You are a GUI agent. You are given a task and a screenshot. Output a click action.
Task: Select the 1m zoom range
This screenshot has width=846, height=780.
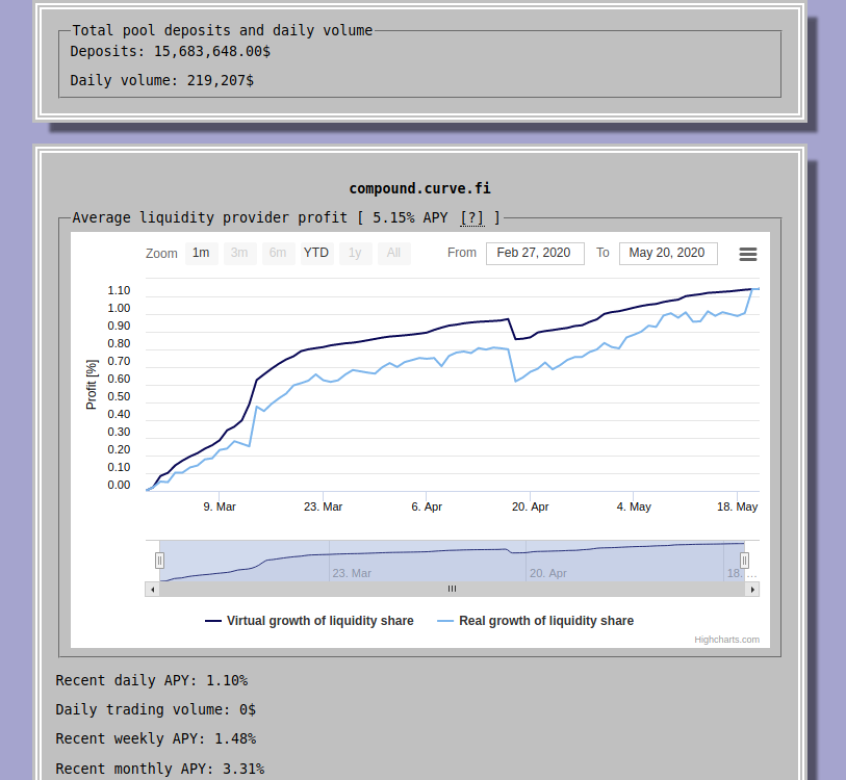[x=201, y=253]
